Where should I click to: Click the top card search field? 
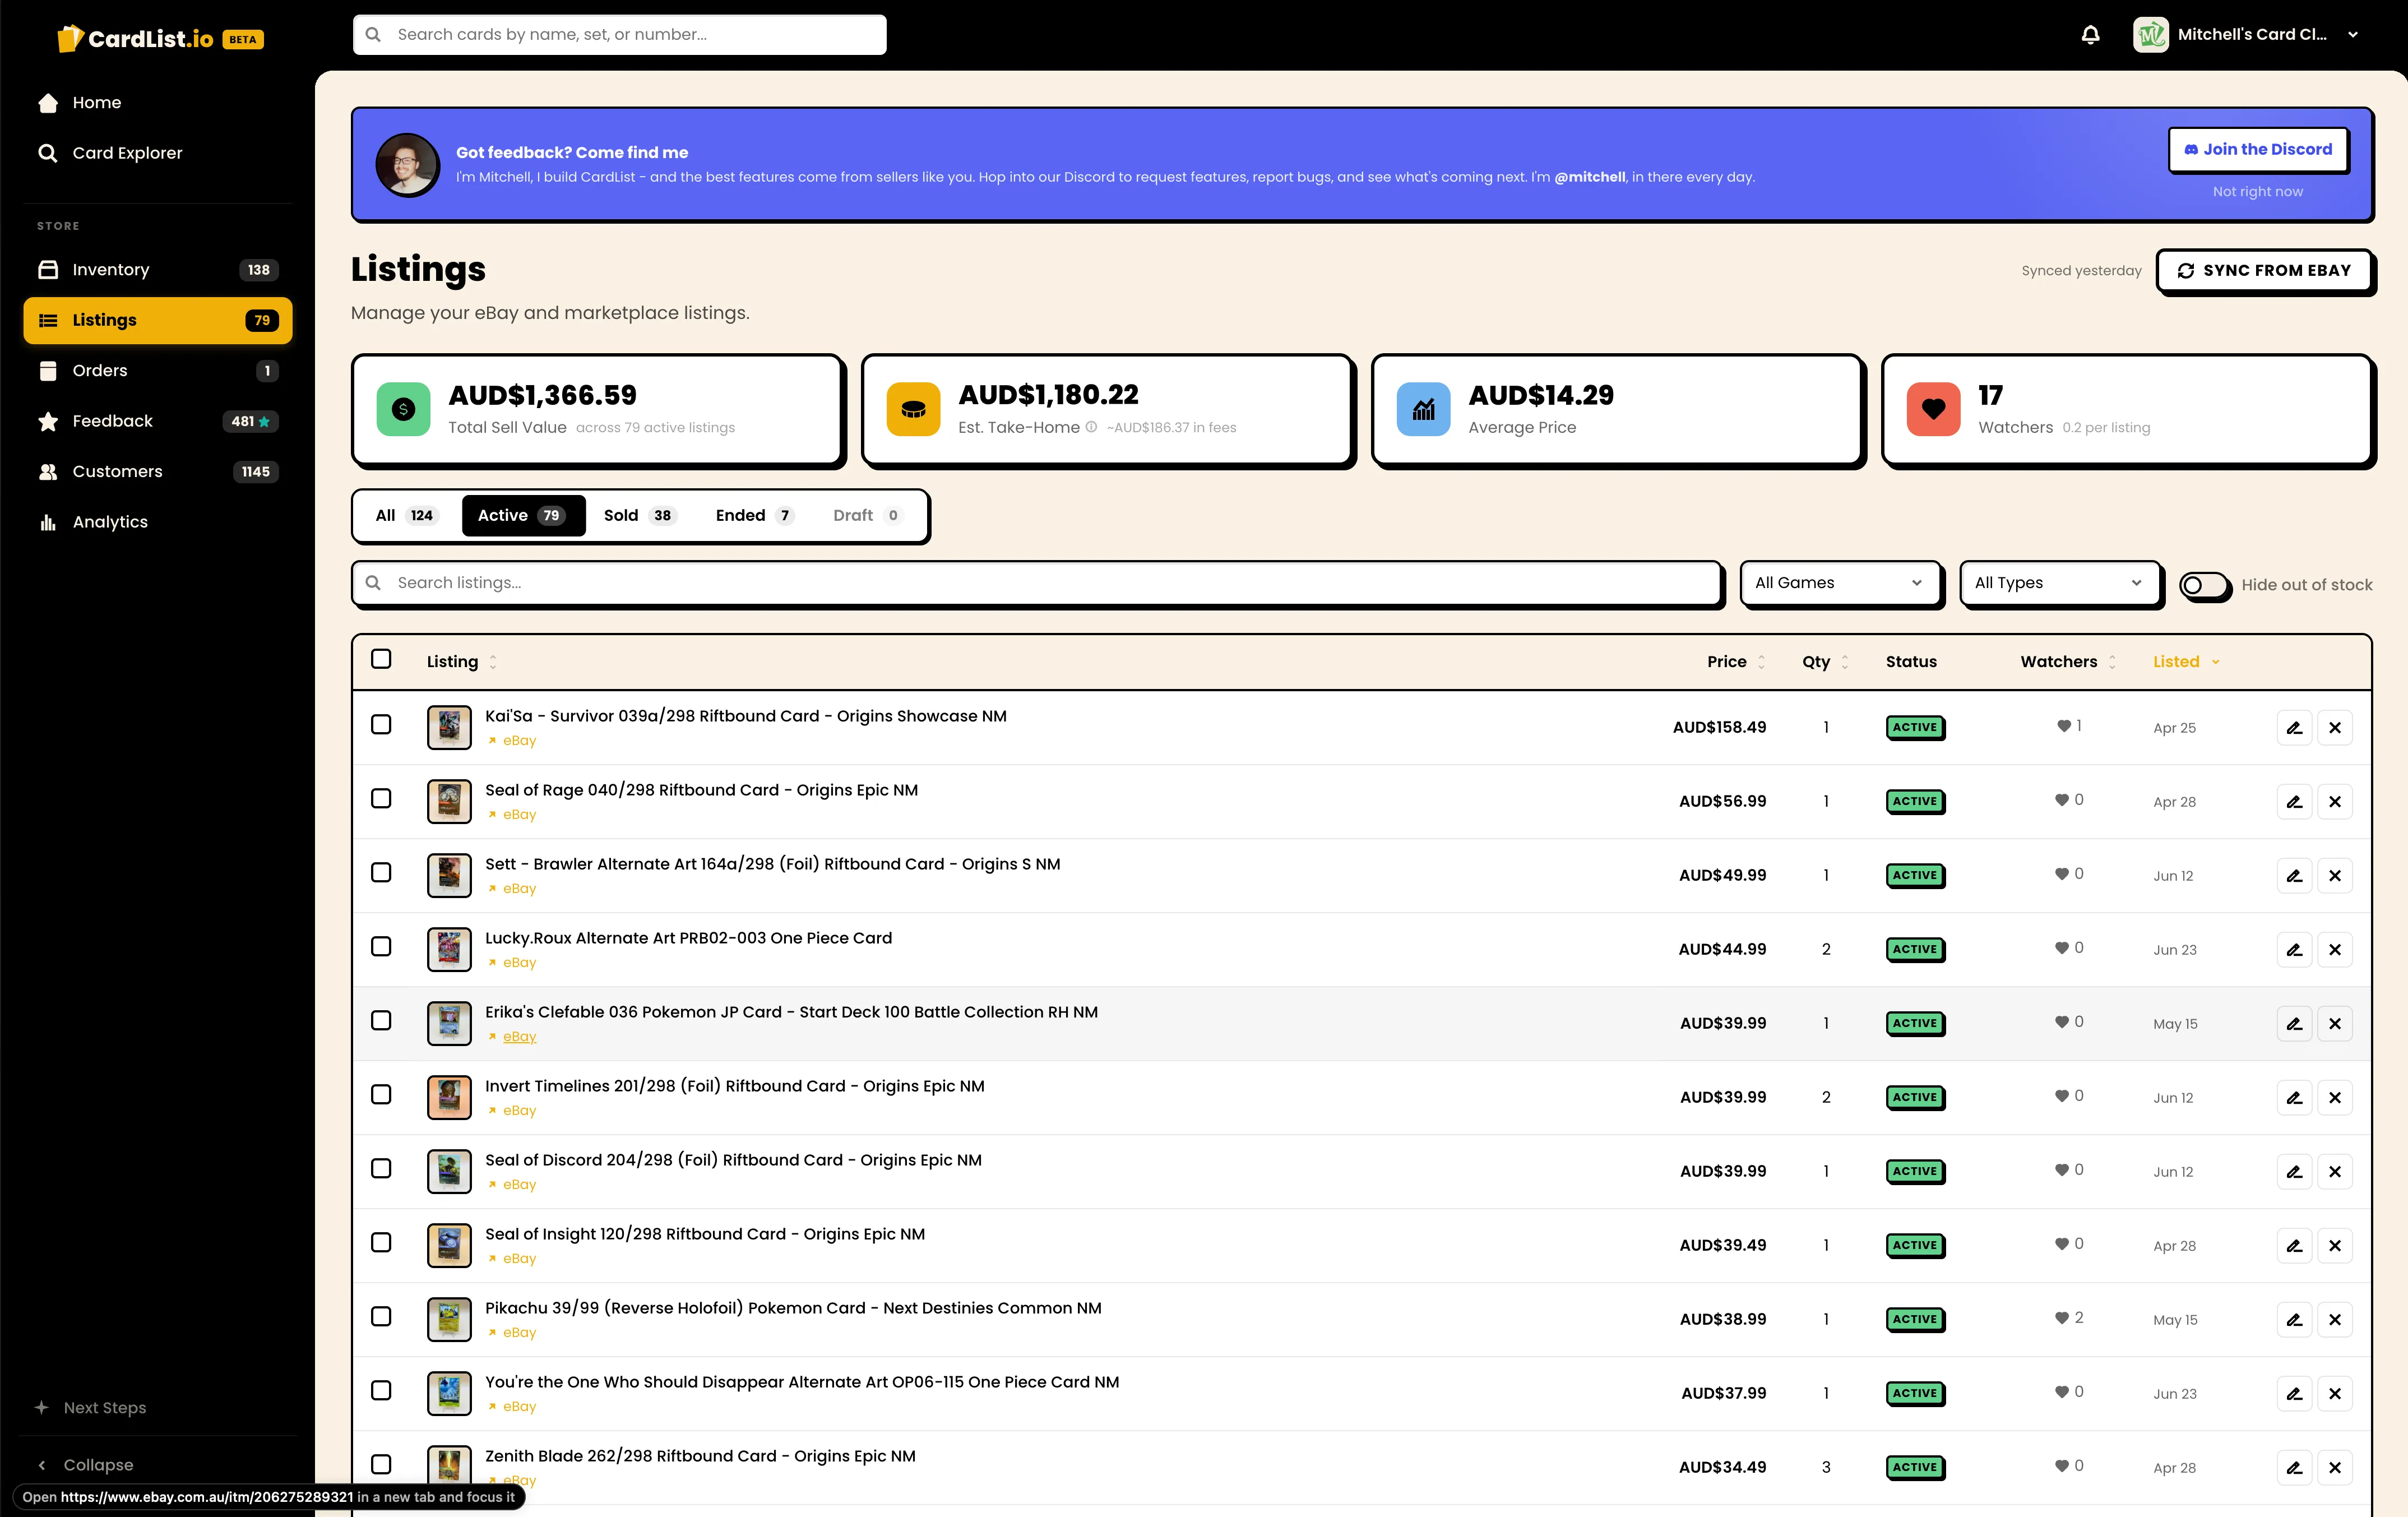[x=619, y=35]
